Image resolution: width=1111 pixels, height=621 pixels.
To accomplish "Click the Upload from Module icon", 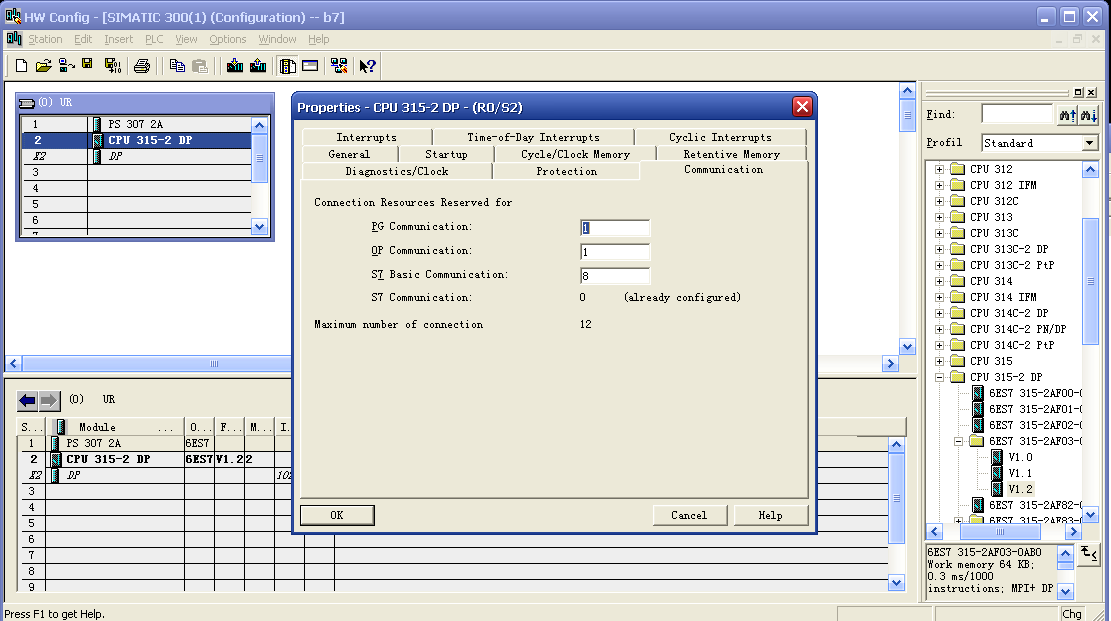I will point(258,66).
